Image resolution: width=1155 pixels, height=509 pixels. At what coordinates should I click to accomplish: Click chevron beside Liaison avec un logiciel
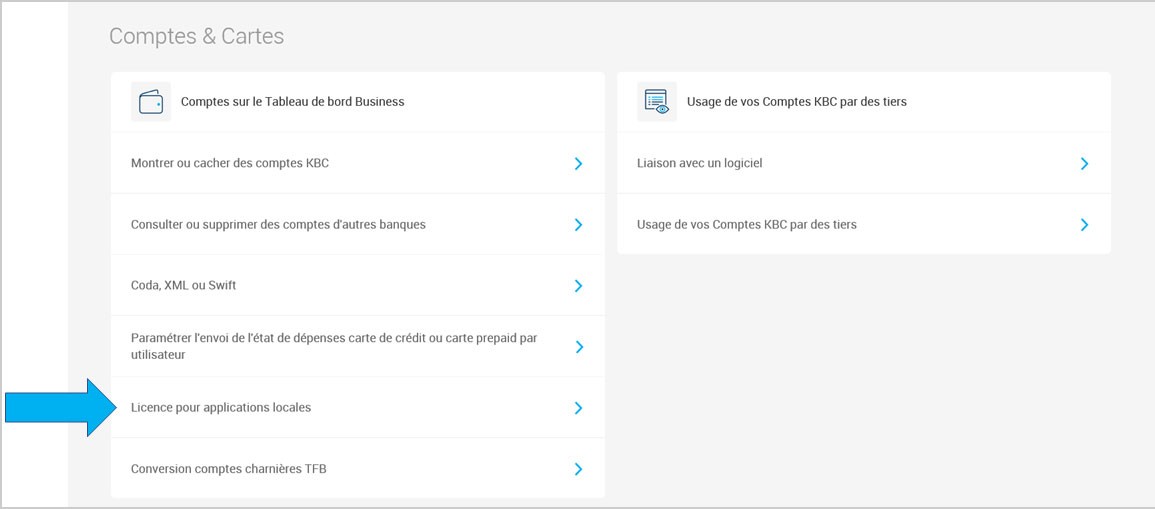[x=1084, y=164]
